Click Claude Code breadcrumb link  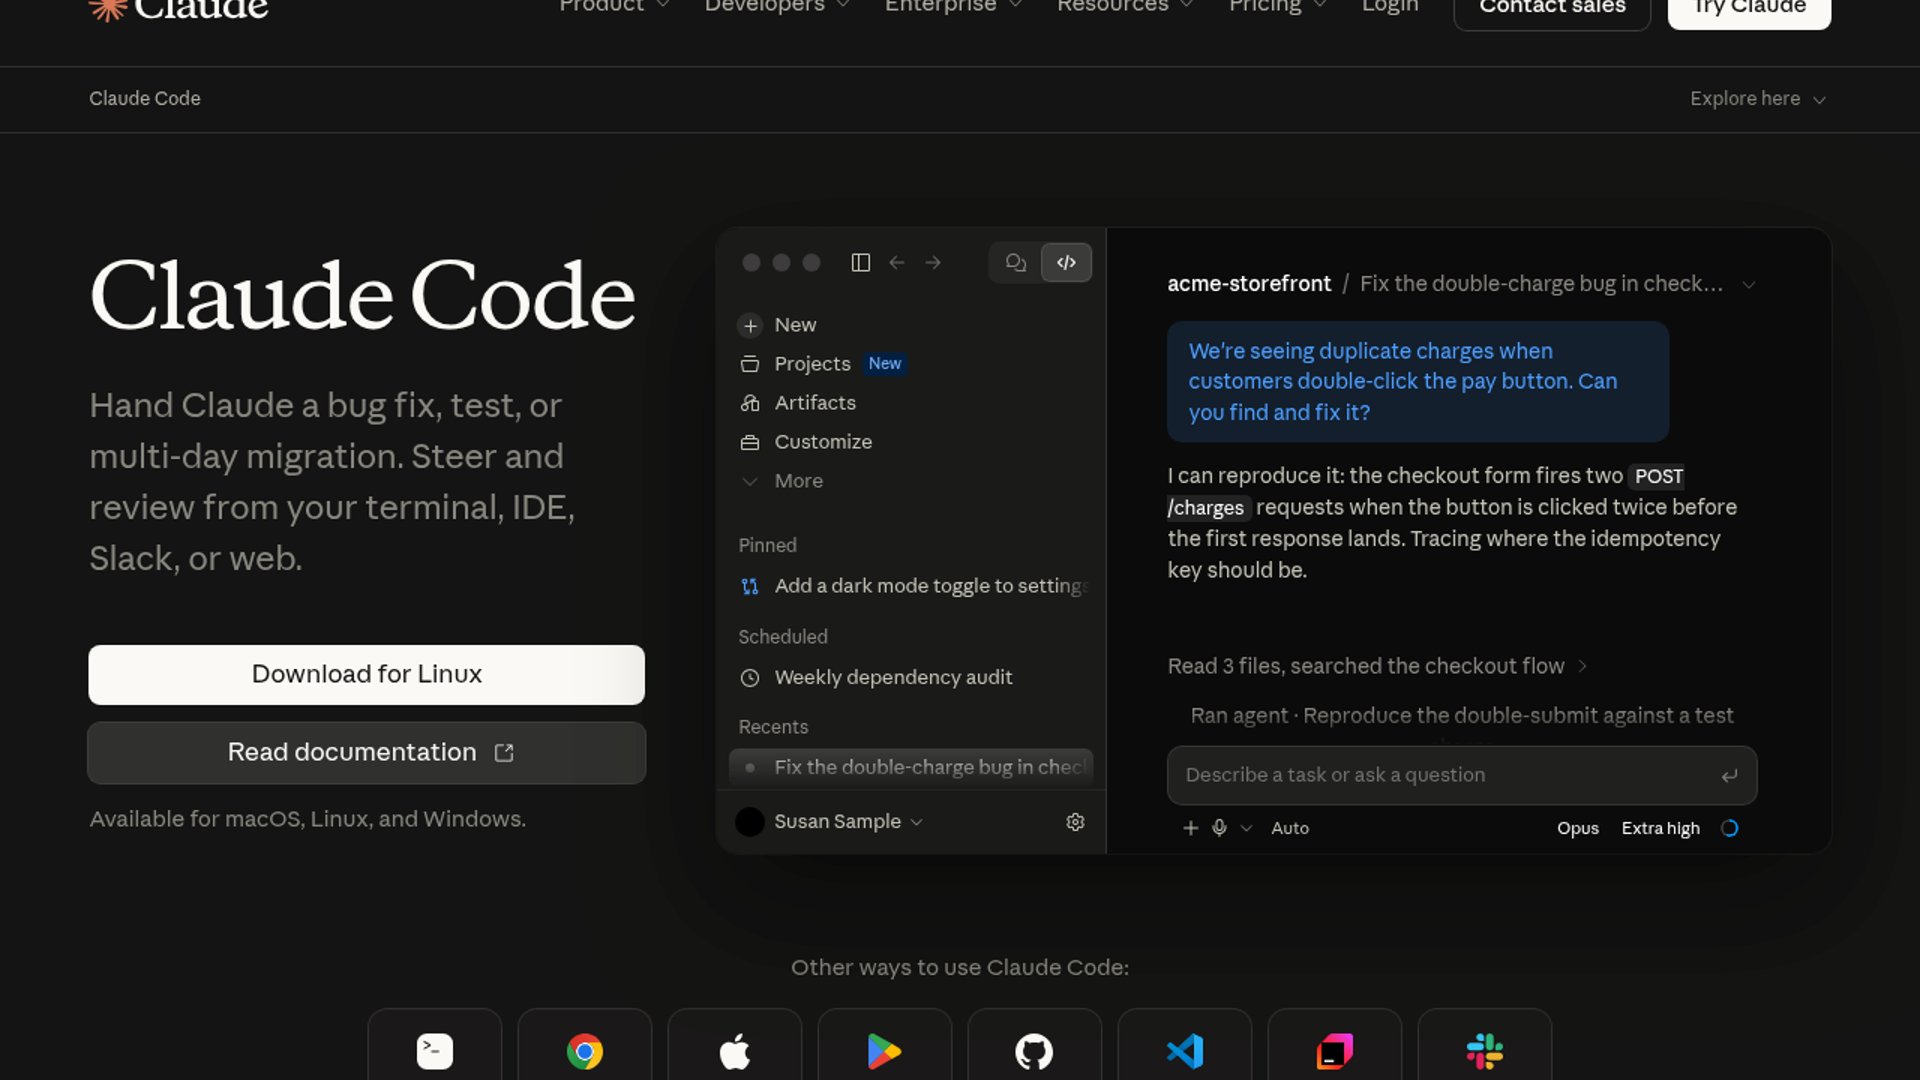[145, 99]
